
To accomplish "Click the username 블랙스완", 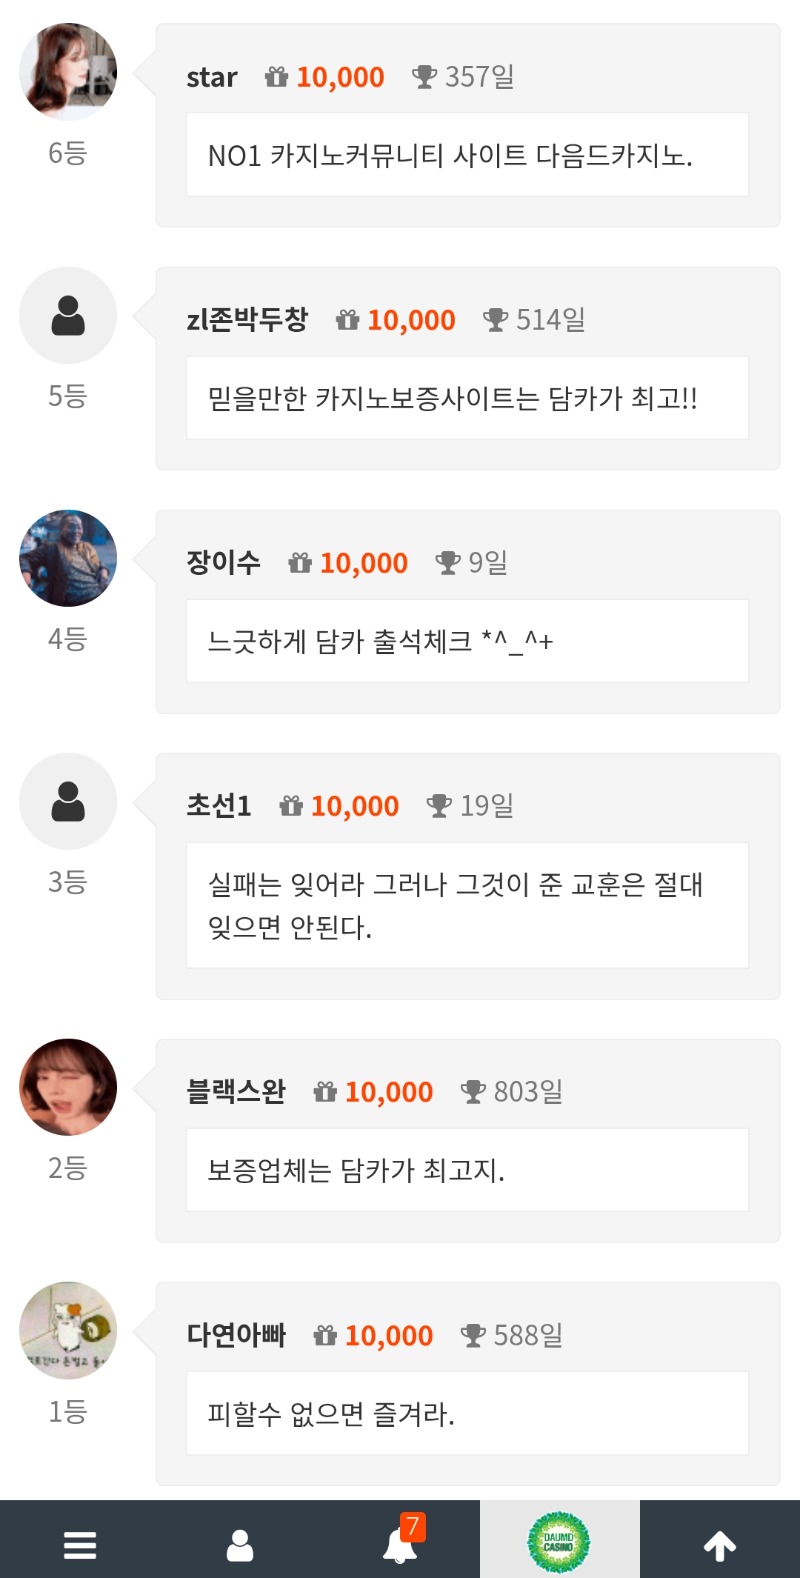I will (x=236, y=1092).
